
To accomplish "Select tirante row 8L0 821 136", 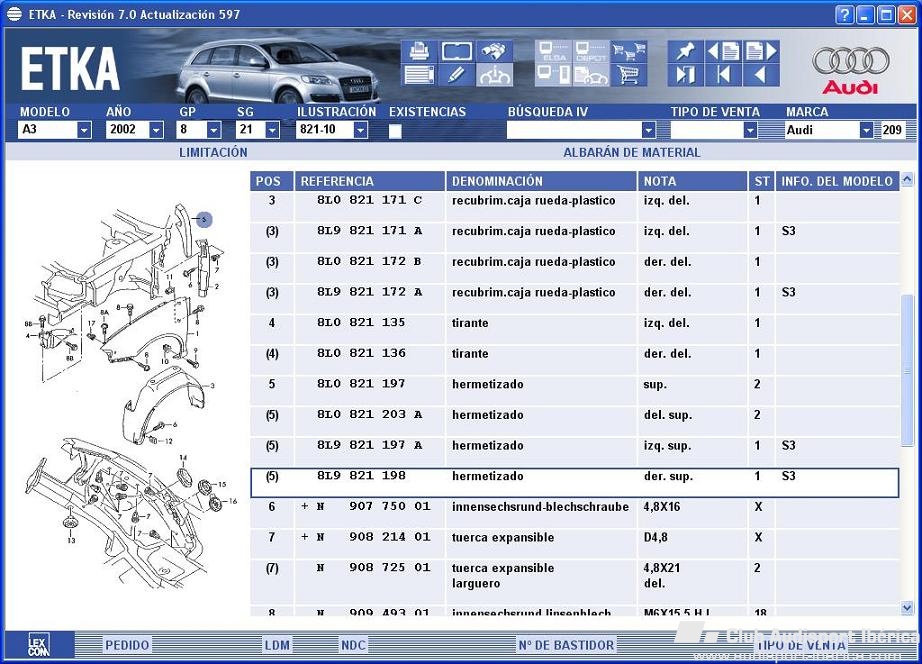I will (574, 359).
